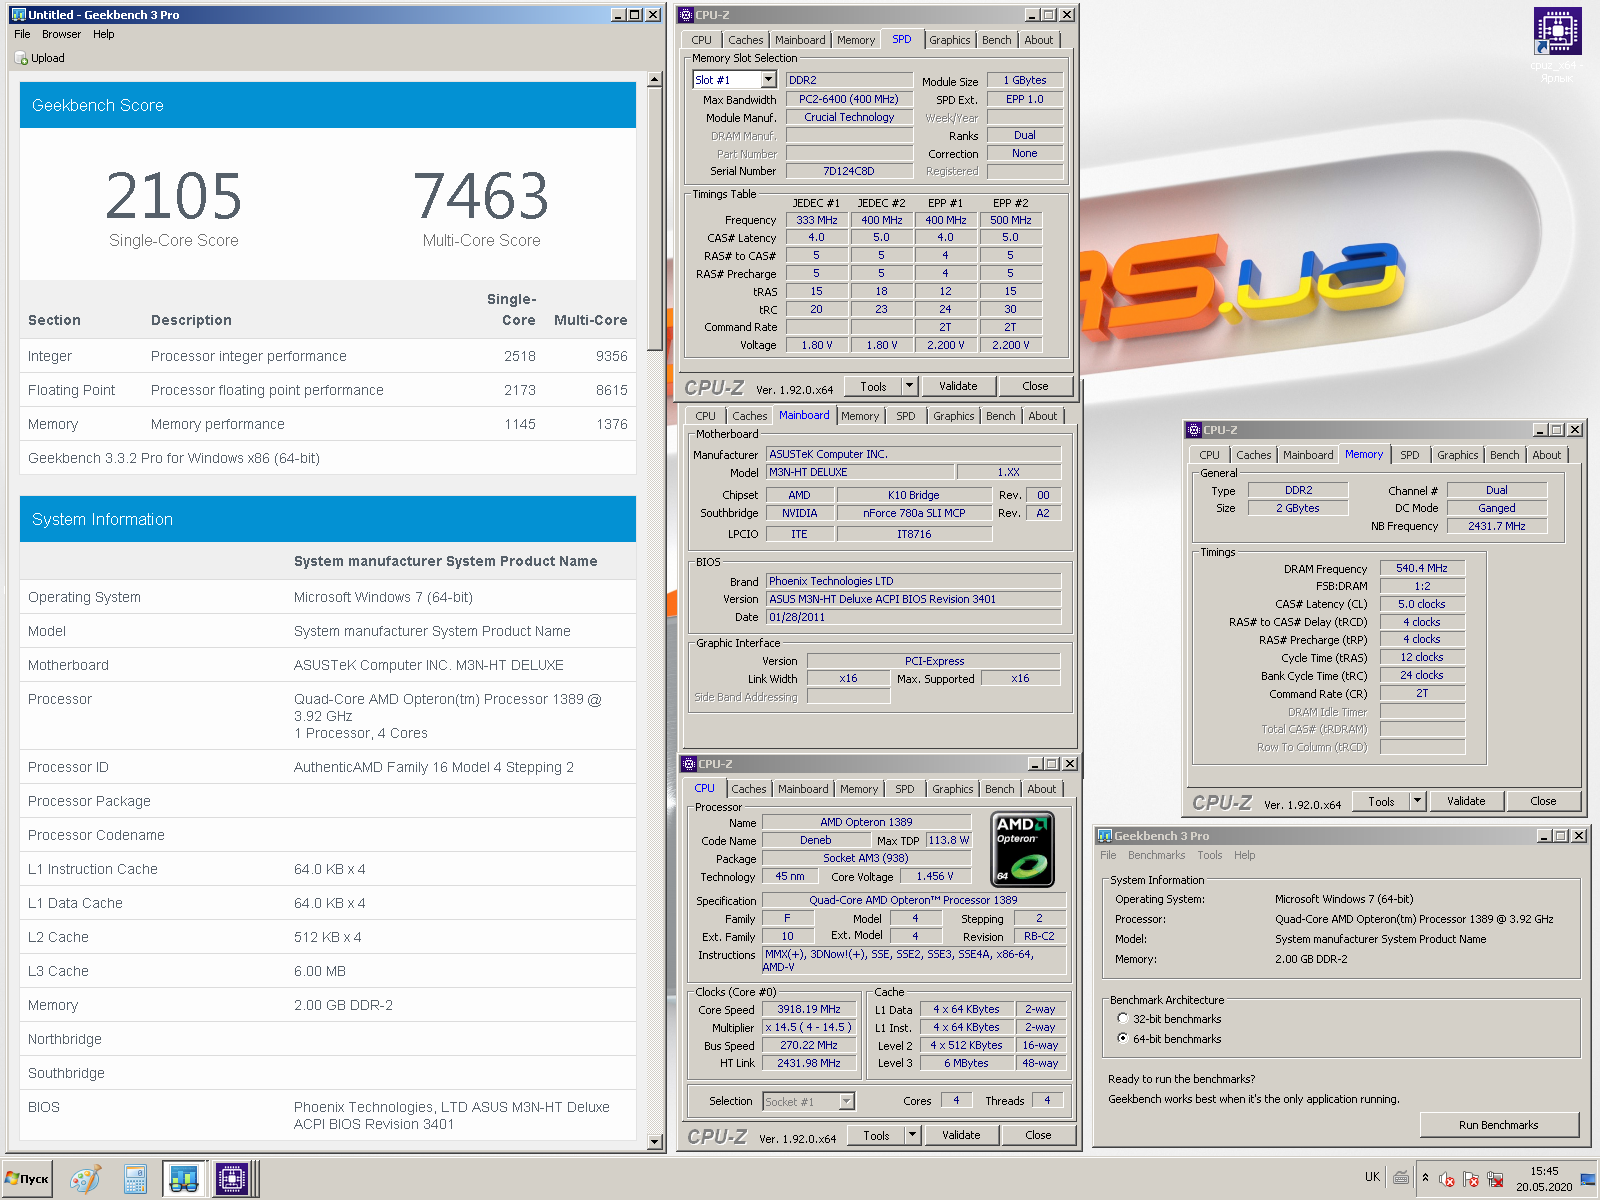Click the CPU-Z title icon in Memory window
The width and height of the screenshot is (1600, 1200).
(1193, 430)
